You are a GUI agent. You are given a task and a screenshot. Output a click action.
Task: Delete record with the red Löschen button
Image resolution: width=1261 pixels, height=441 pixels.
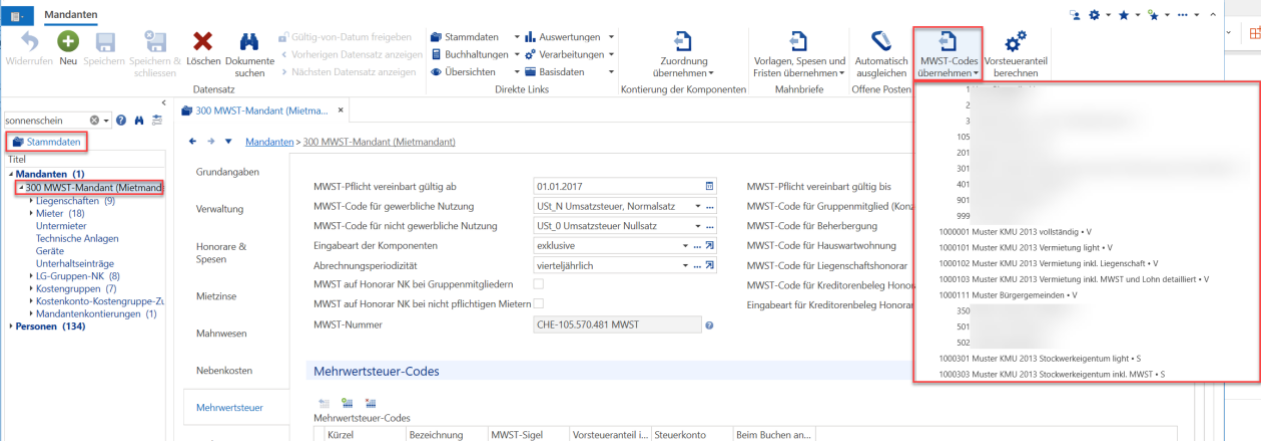point(203,47)
